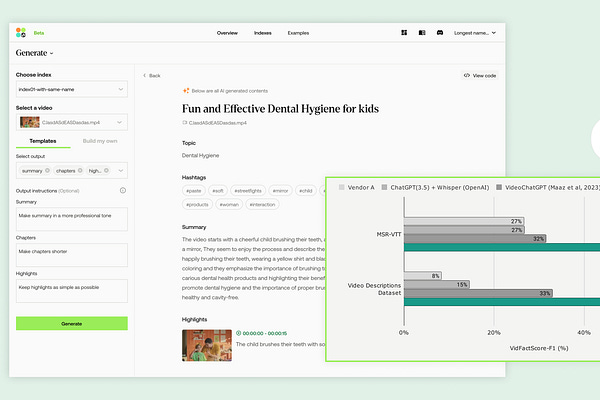Image resolution: width=600 pixels, height=400 pixels.
Task: Remove the high... chip from Select output
Action: [106, 170]
